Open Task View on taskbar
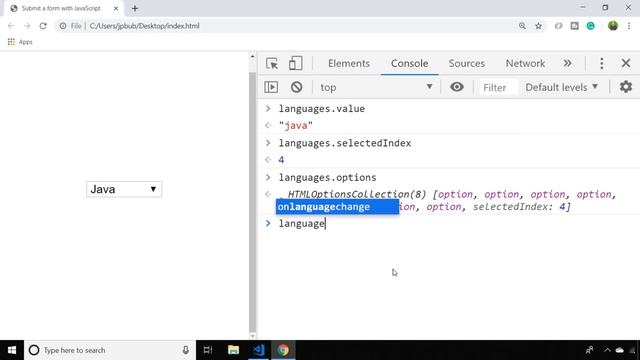Screen dimensions: 640x360 coord(208,350)
